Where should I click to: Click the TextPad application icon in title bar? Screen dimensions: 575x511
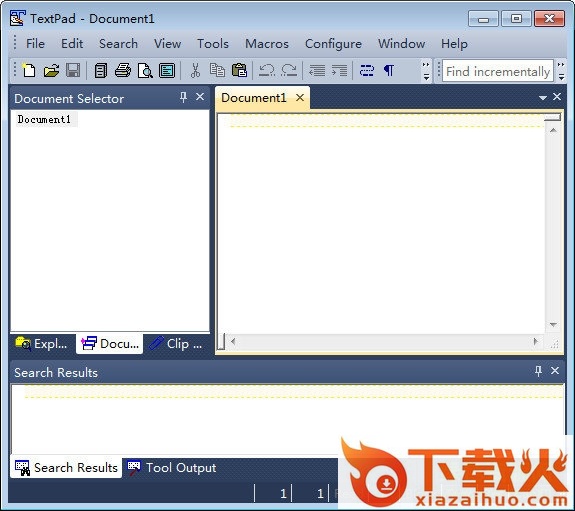pos(18,18)
